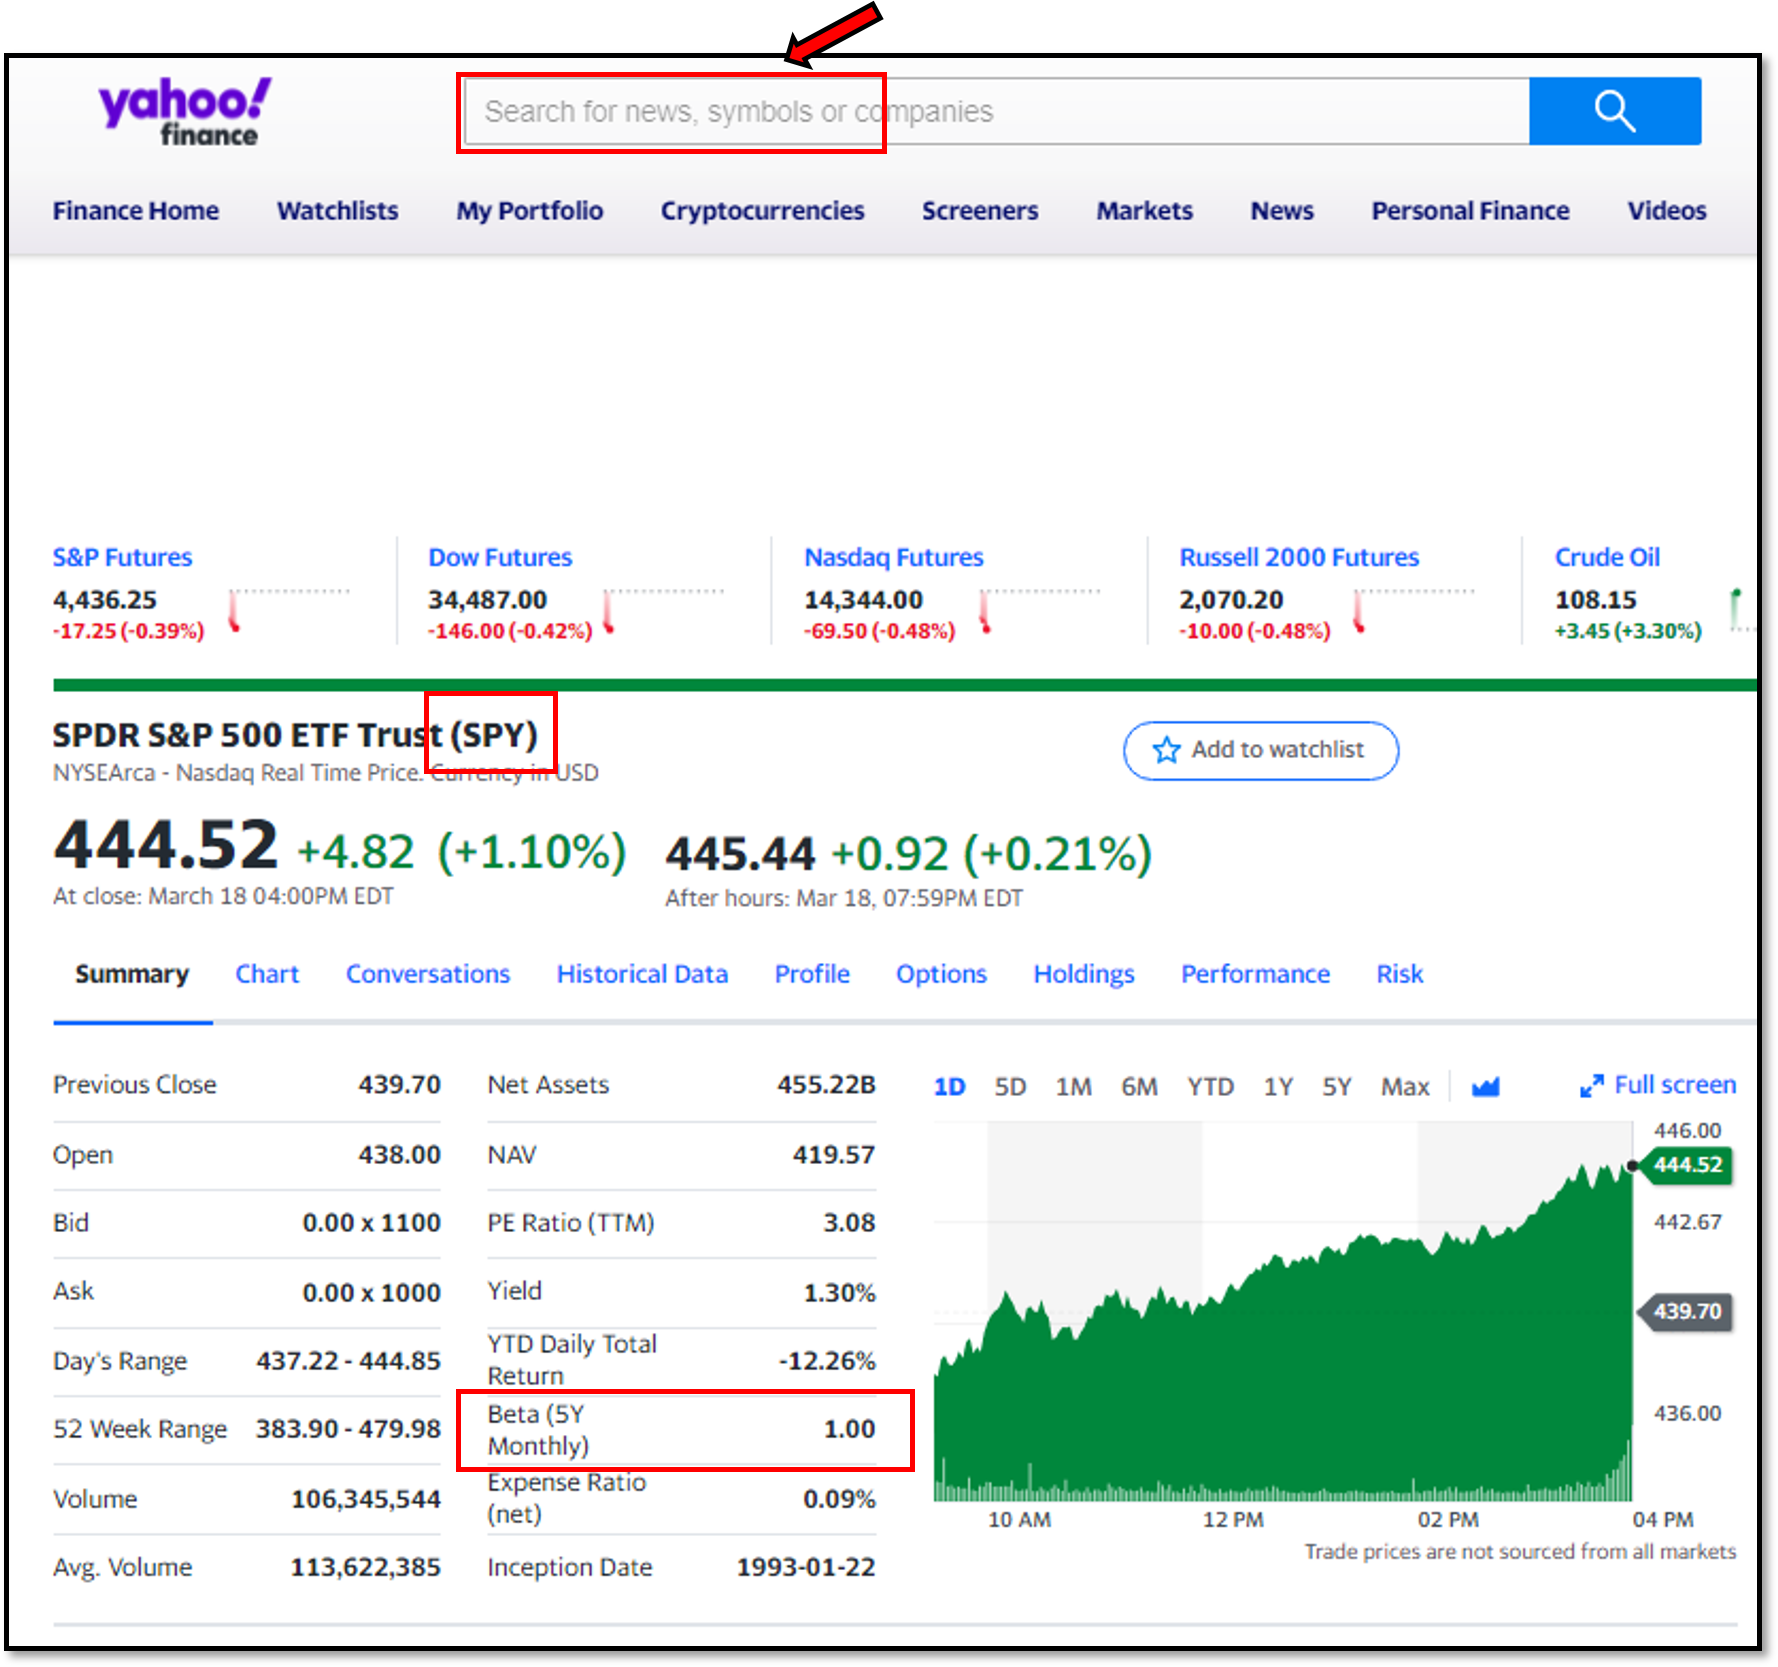The image size is (1778, 1667).
Task: Click the Full screen expand arrows icon
Action: click(x=1591, y=1086)
